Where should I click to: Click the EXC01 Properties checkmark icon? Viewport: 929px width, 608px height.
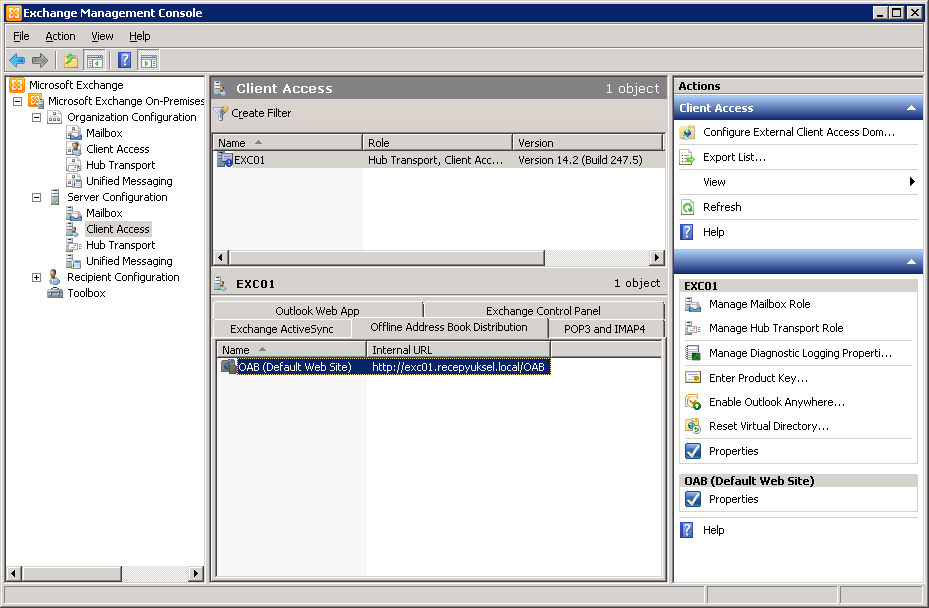(x=693, y=451)
